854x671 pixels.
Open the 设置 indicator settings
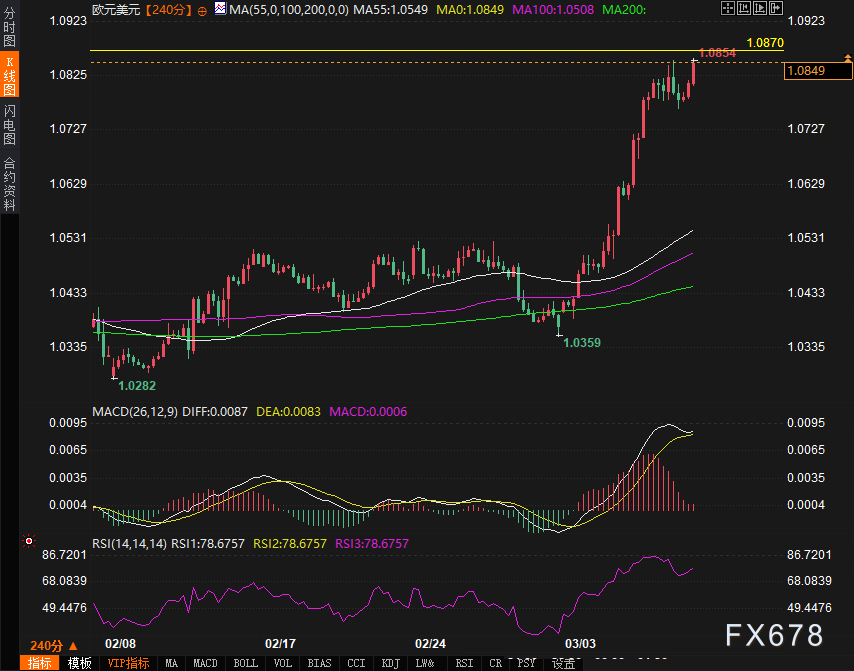click(564, 663)
